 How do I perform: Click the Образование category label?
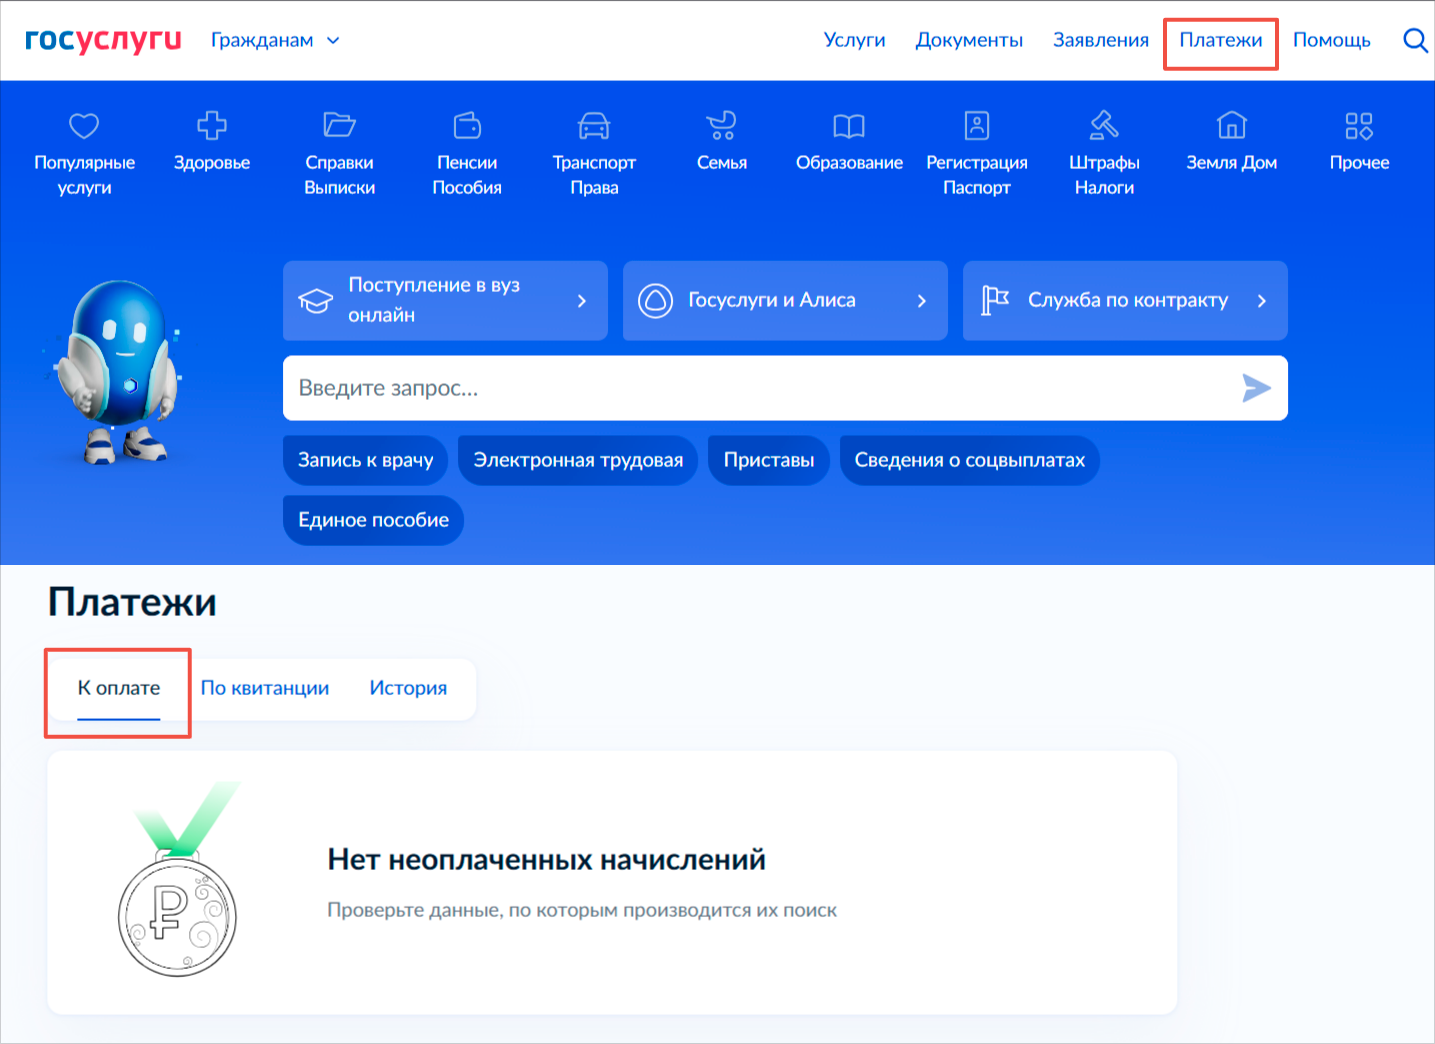849,163
